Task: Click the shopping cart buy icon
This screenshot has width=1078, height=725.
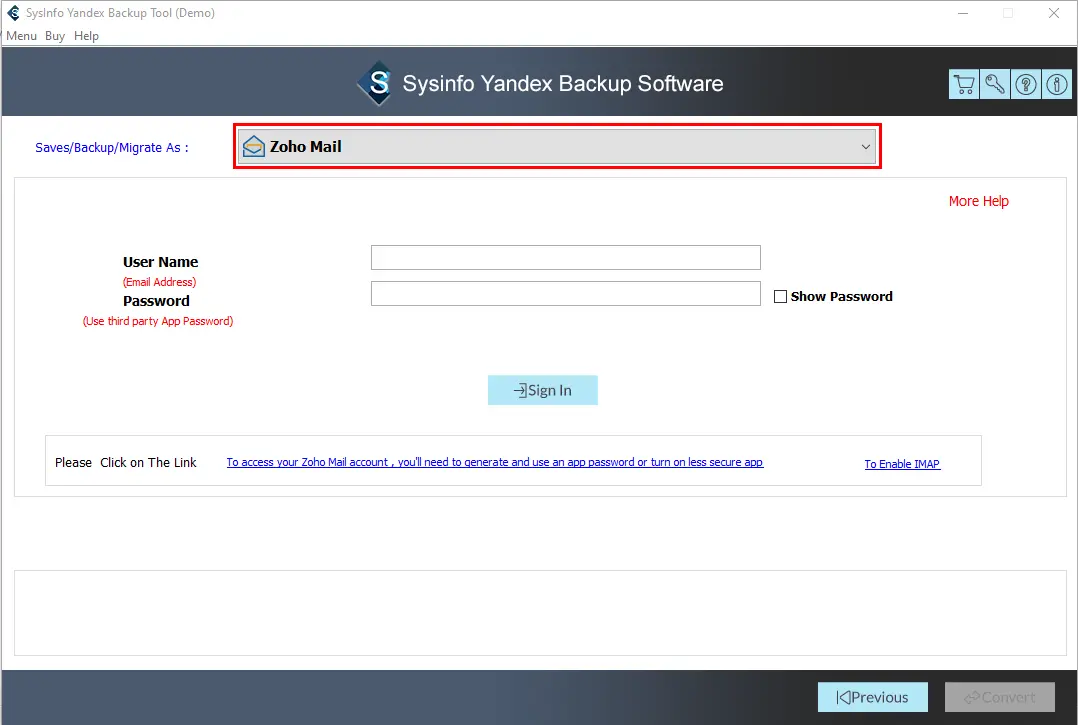Action: (x=964, y=85)
